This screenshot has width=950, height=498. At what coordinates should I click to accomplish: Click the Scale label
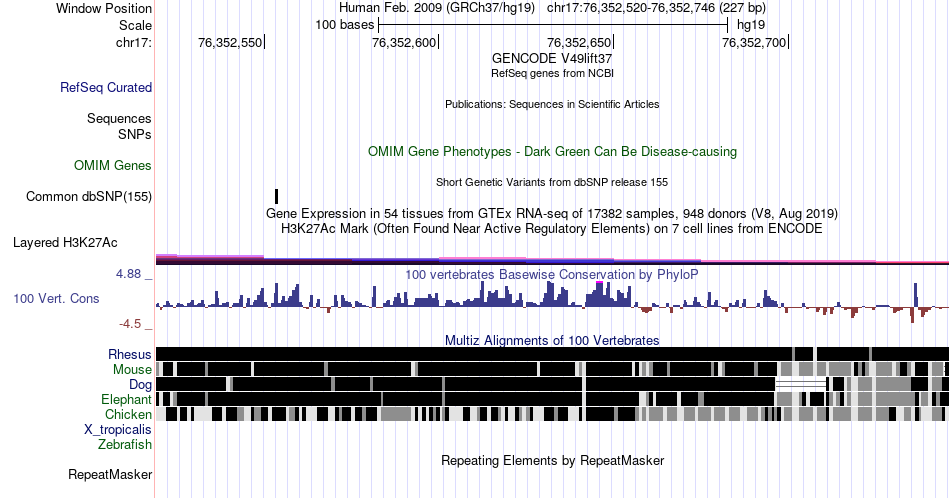click(x=136, y=25)
